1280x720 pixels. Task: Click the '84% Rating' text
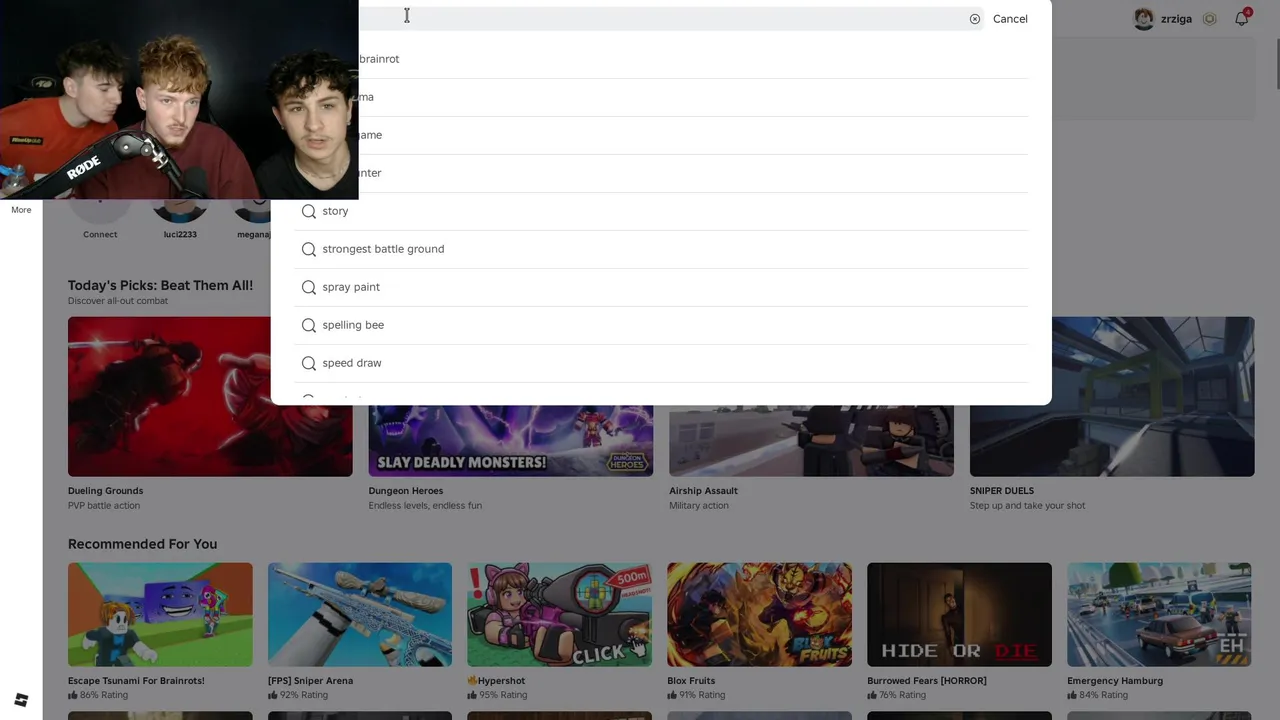tap(1103, 695)
